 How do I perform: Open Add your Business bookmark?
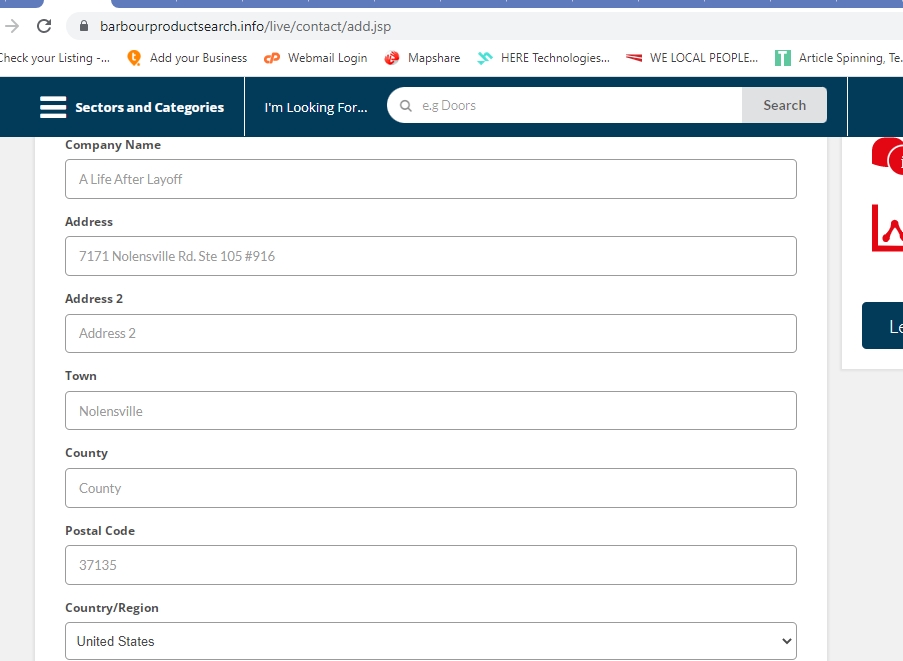pos(187,58)
